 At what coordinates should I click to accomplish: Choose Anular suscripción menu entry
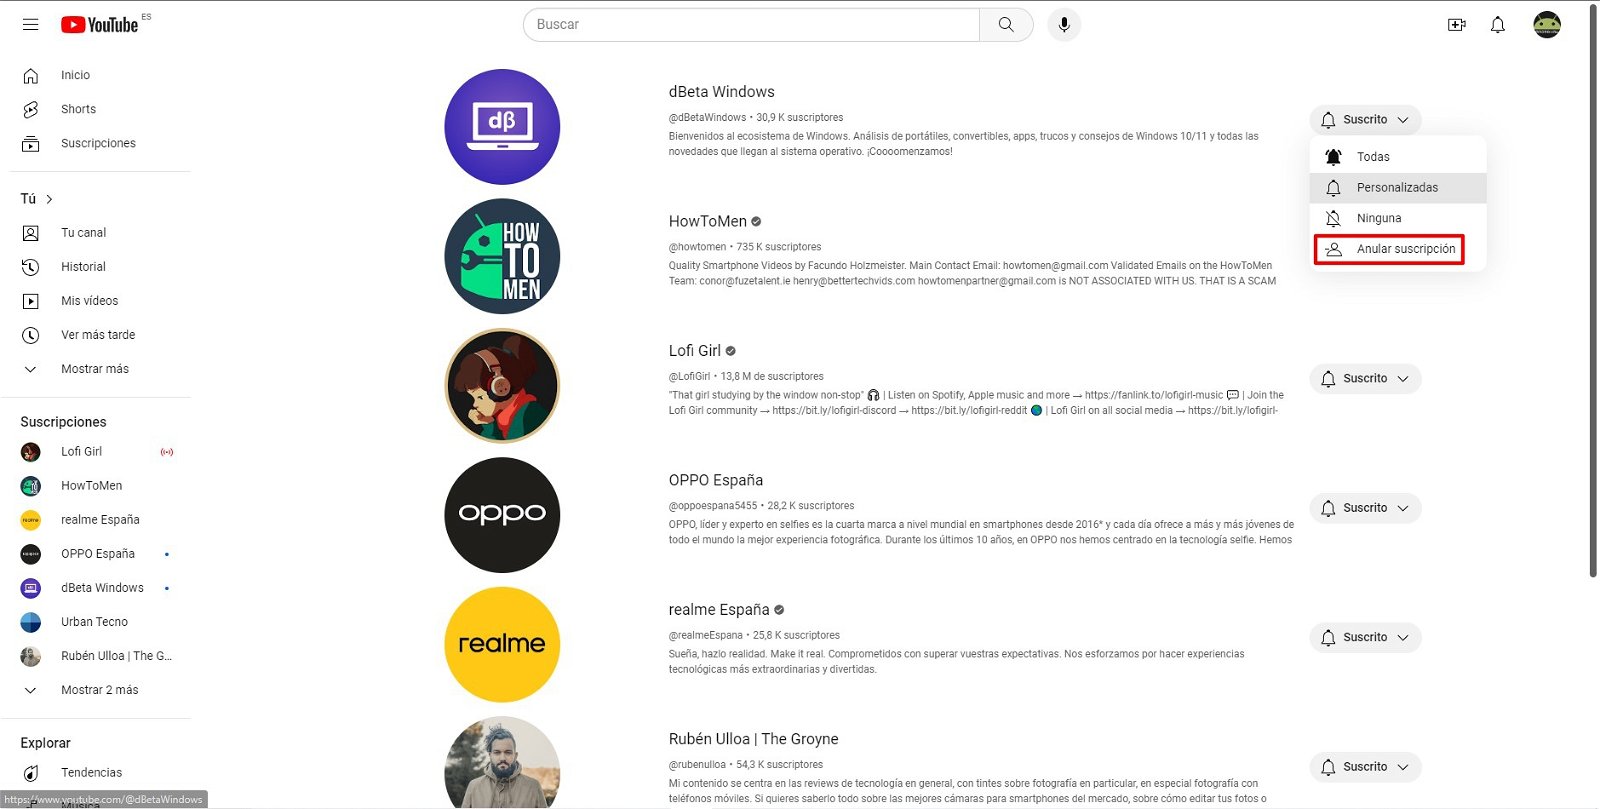point(1398,249)
